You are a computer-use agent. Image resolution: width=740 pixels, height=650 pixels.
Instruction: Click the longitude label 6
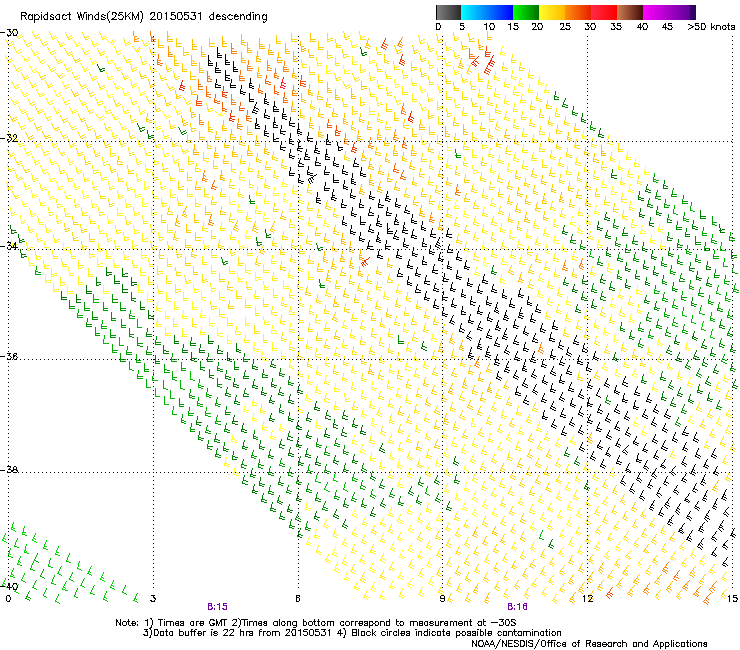pos(298,599)
